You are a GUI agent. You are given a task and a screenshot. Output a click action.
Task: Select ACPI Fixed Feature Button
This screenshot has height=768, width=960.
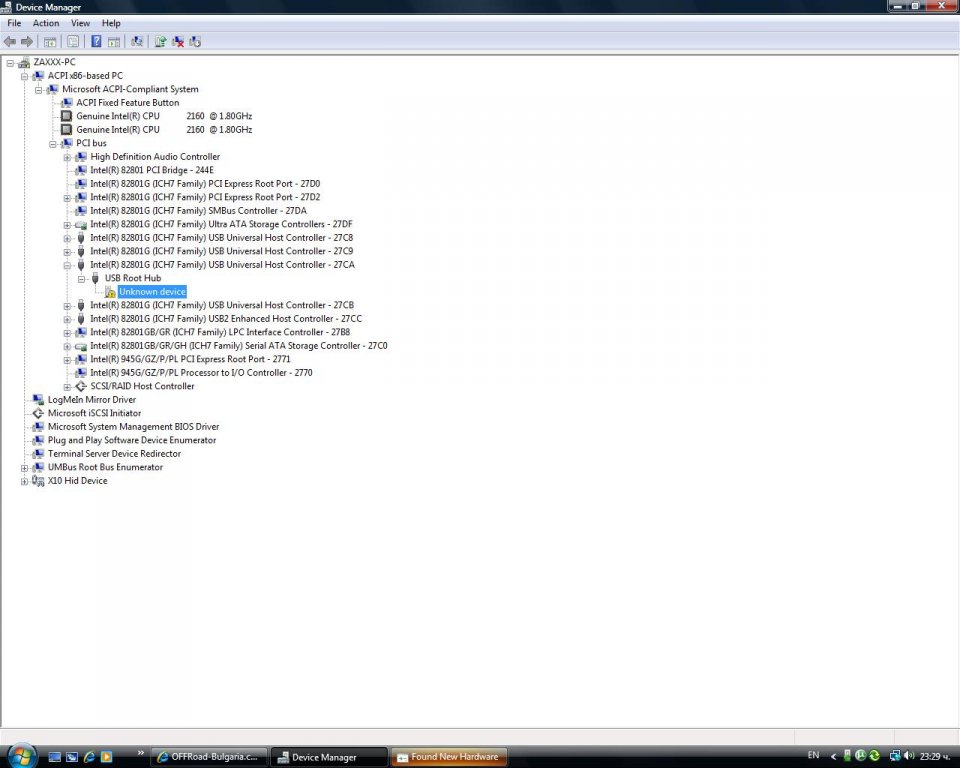pos(127,103)
